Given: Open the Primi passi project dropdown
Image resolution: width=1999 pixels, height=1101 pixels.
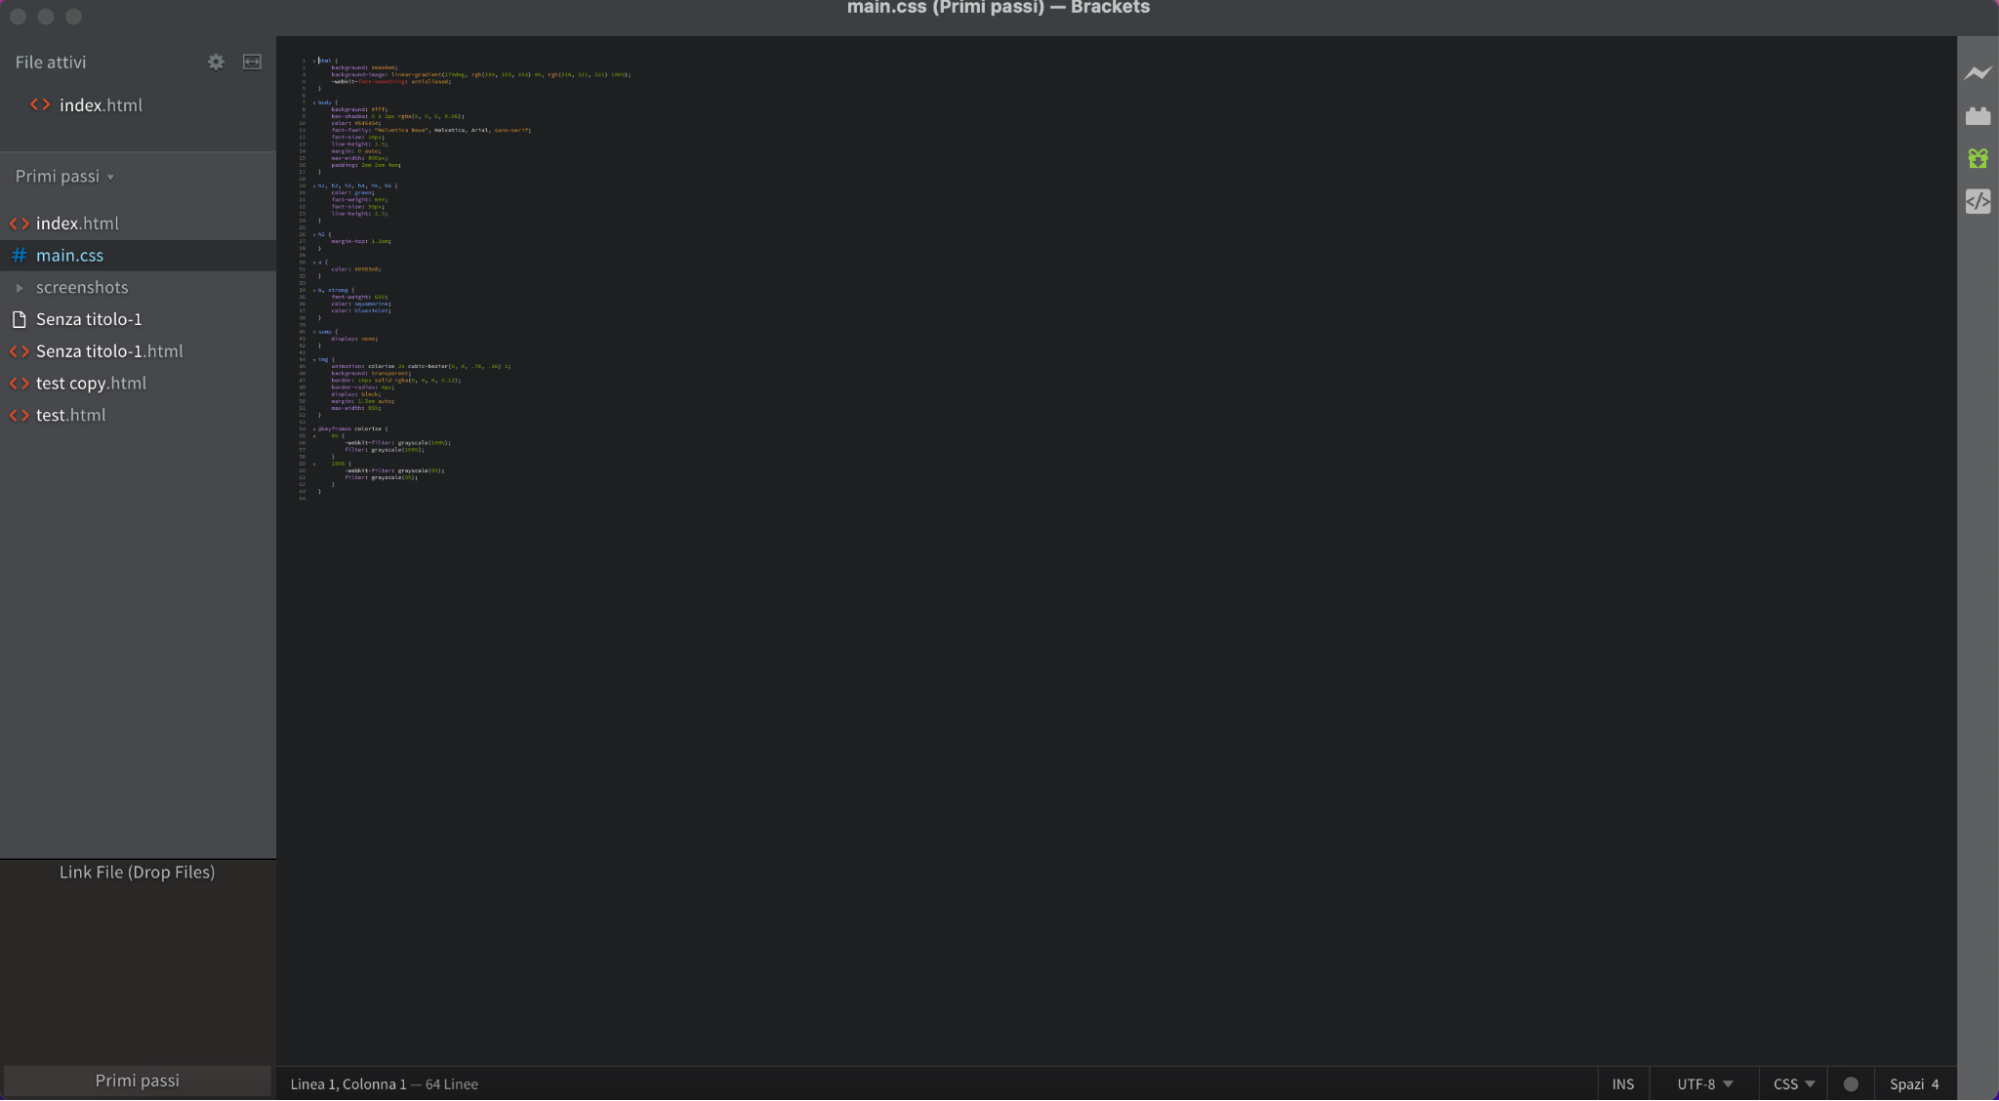Looking at the screenshot, I should (64, 176).
